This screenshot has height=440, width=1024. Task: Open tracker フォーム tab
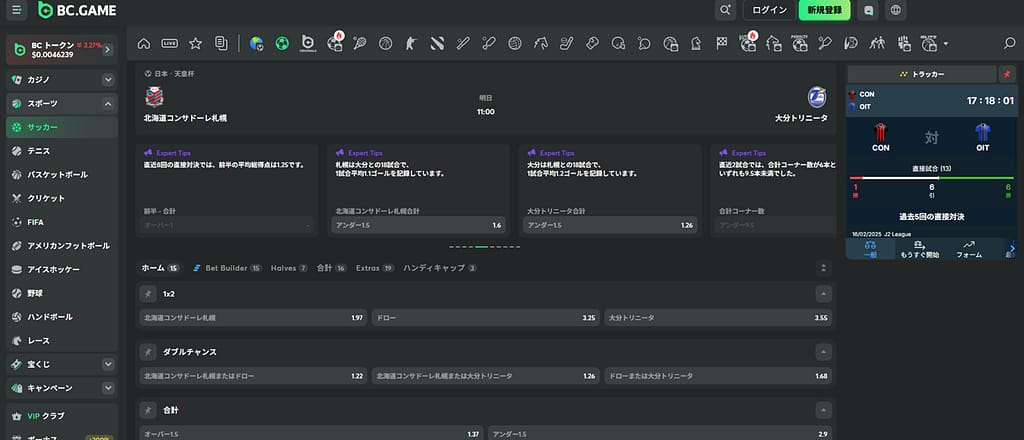click(x=968, y=249)
